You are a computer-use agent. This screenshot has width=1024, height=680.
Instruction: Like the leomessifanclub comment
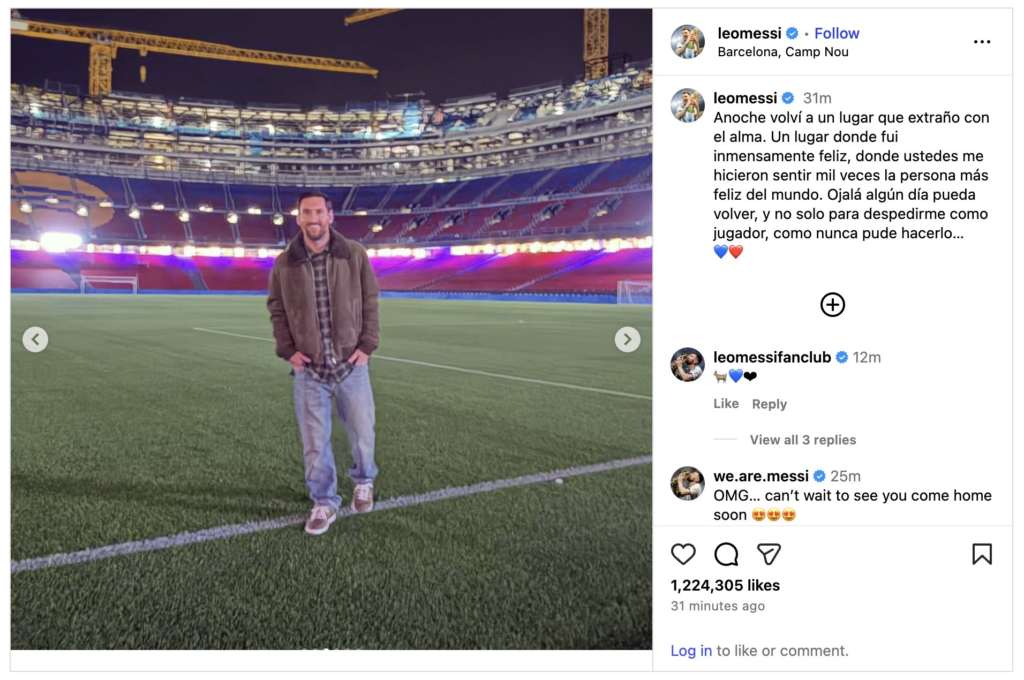726,404
